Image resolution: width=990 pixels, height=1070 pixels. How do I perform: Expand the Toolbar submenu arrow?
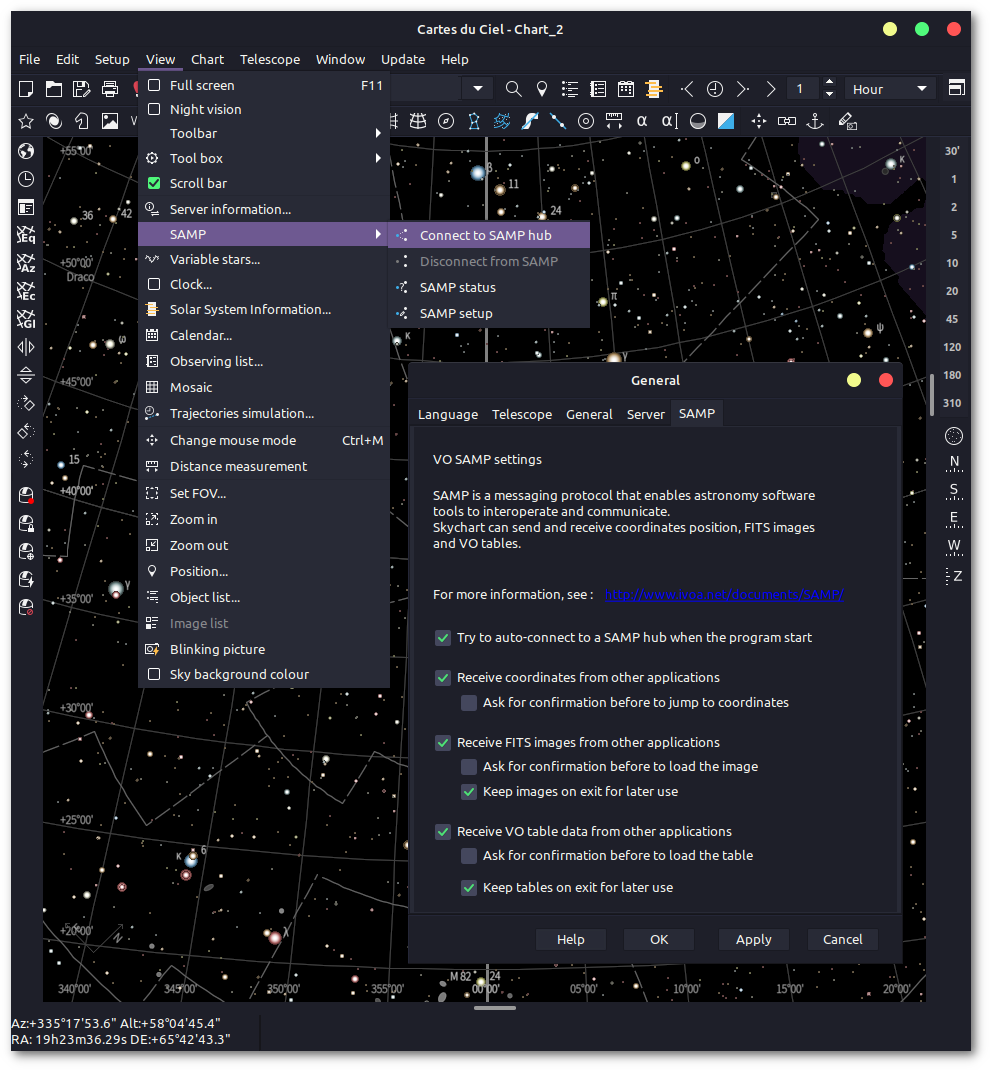(378, 133)
